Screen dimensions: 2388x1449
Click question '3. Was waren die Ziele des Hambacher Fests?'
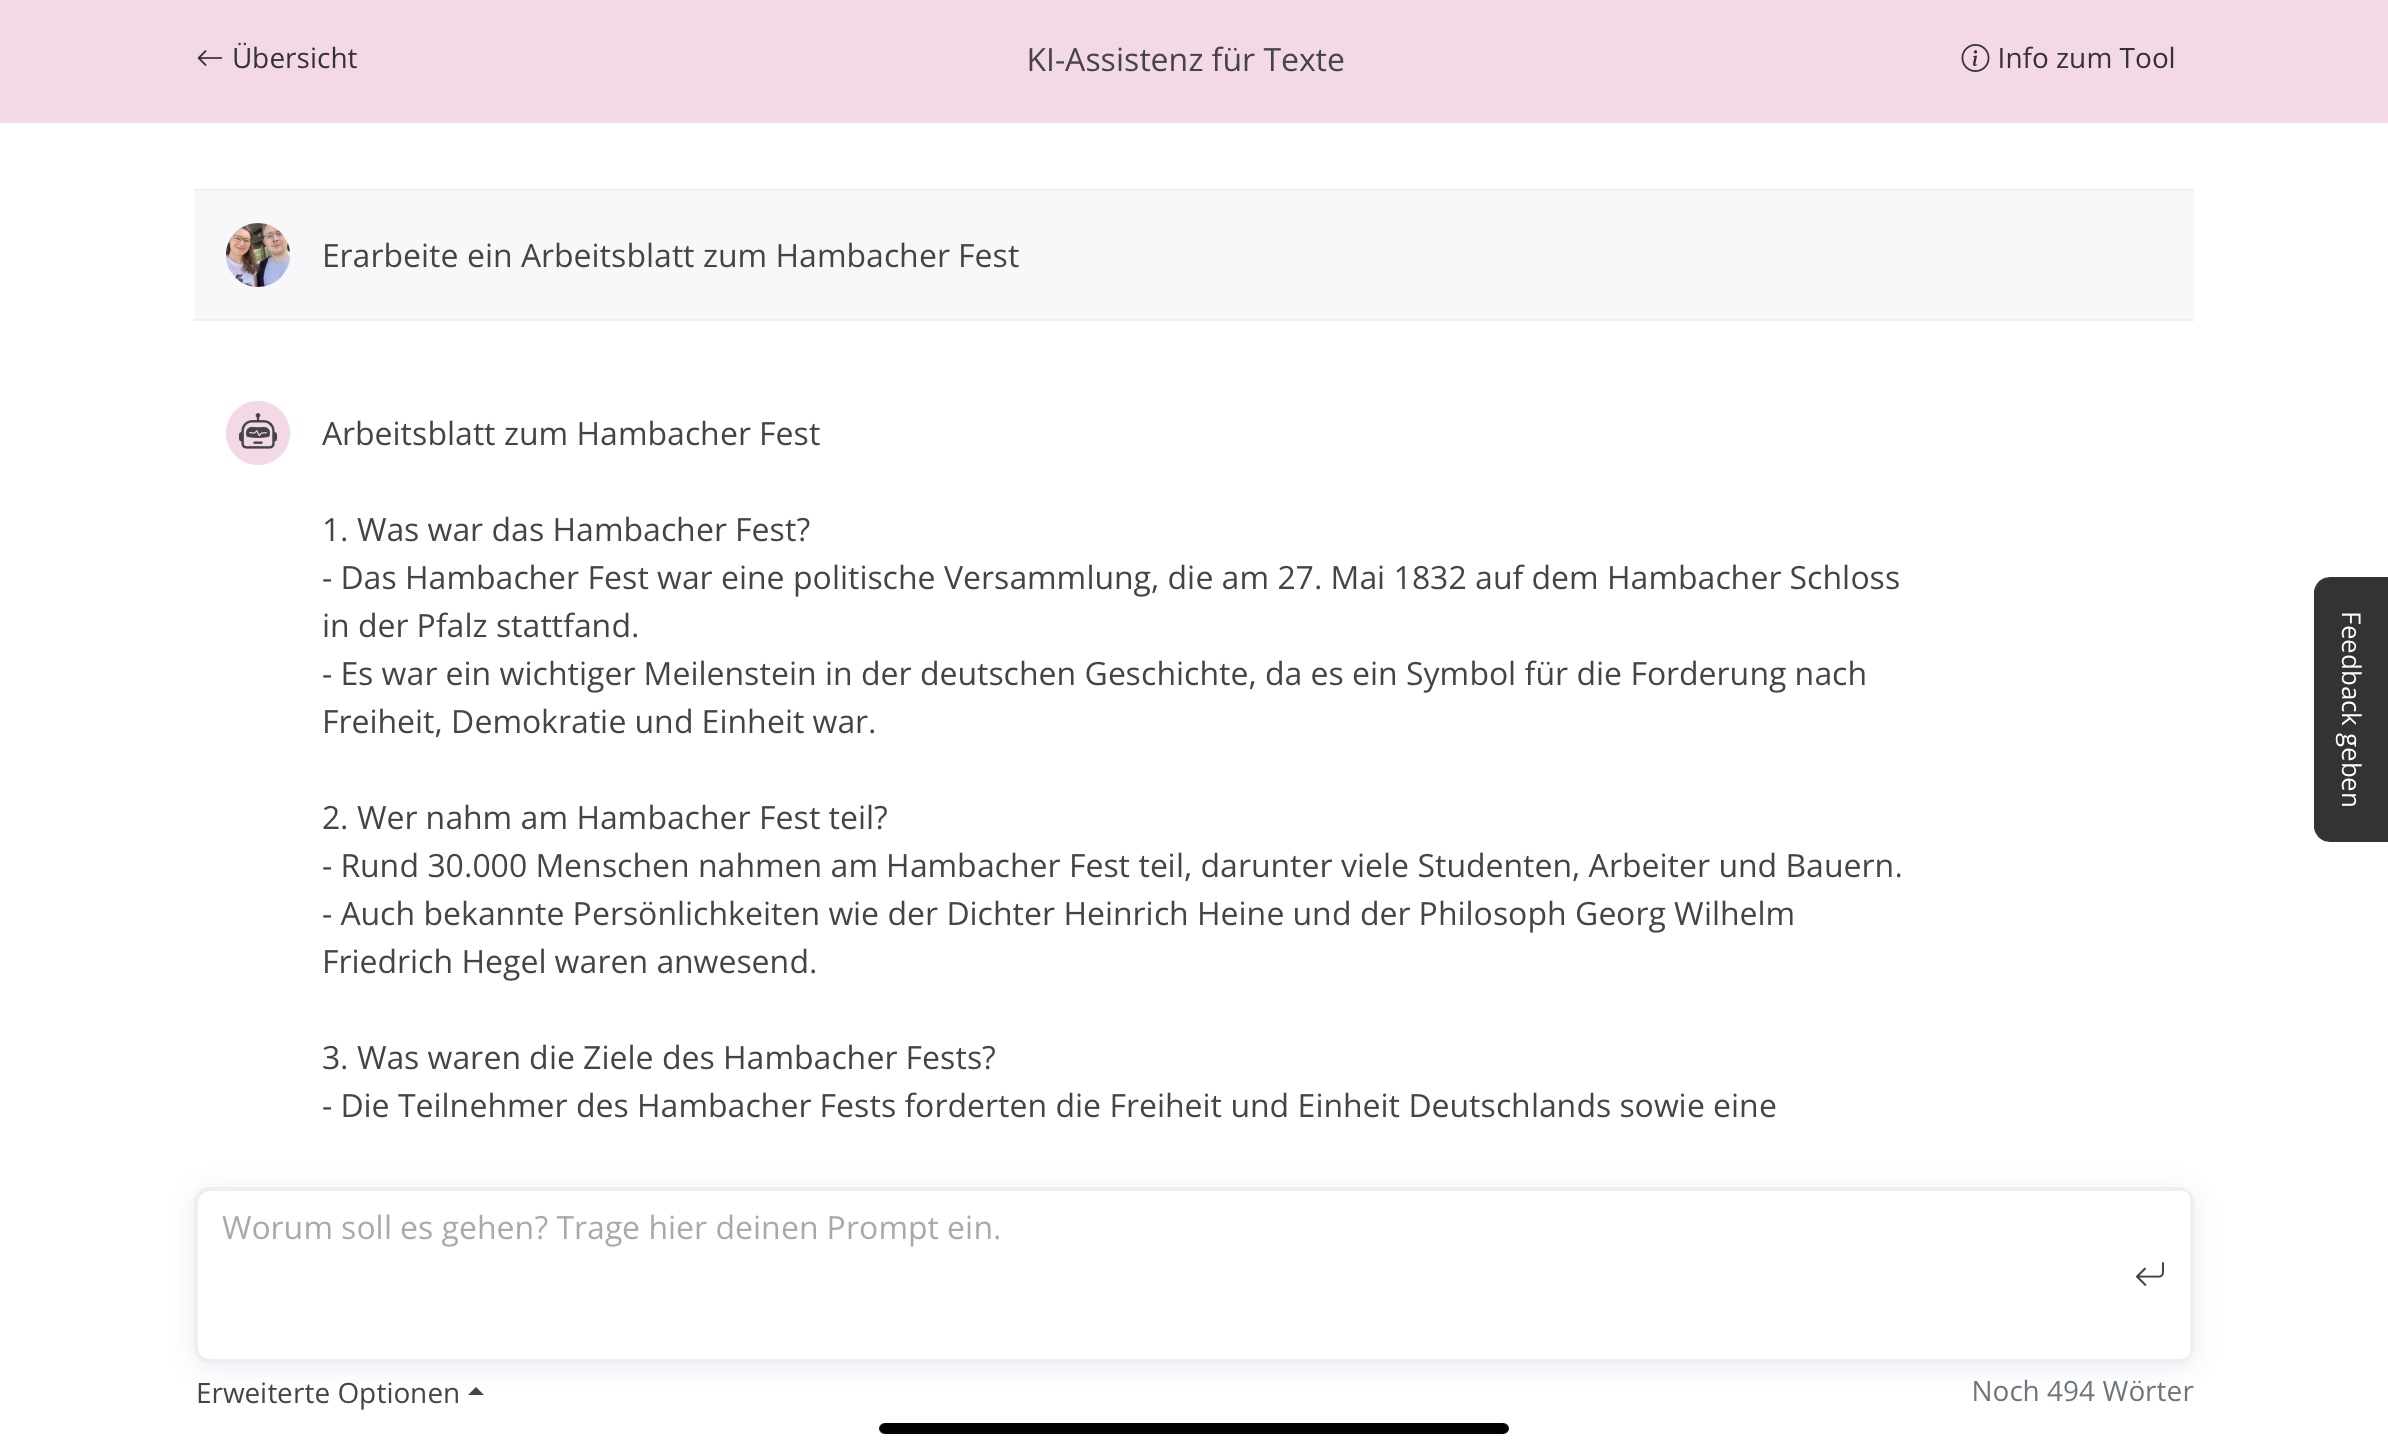click(x=659, y=1058)
